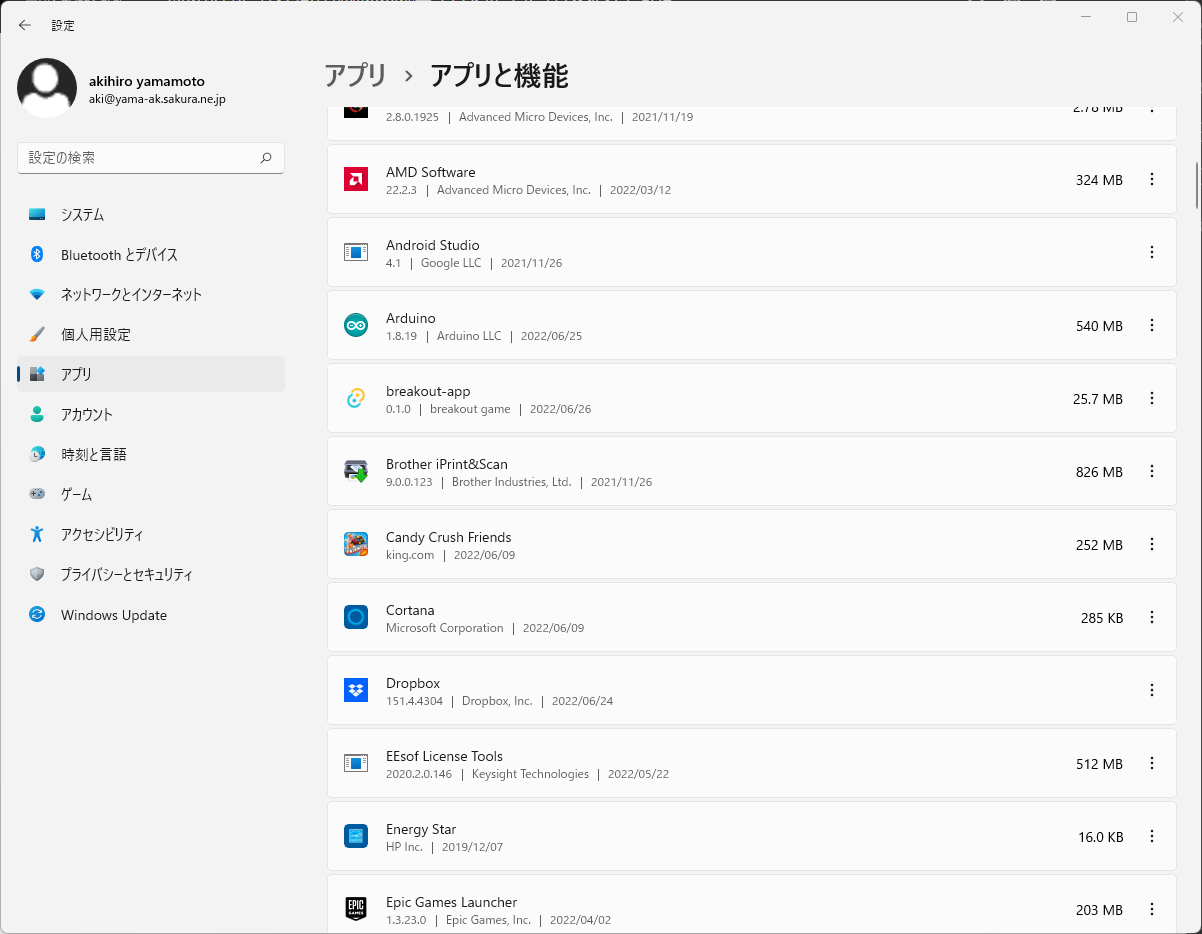The width and height of the screenshot is (1202, 934).
Task: Go to Windows Update in the sidebar
Action: [x=113, y=615]
